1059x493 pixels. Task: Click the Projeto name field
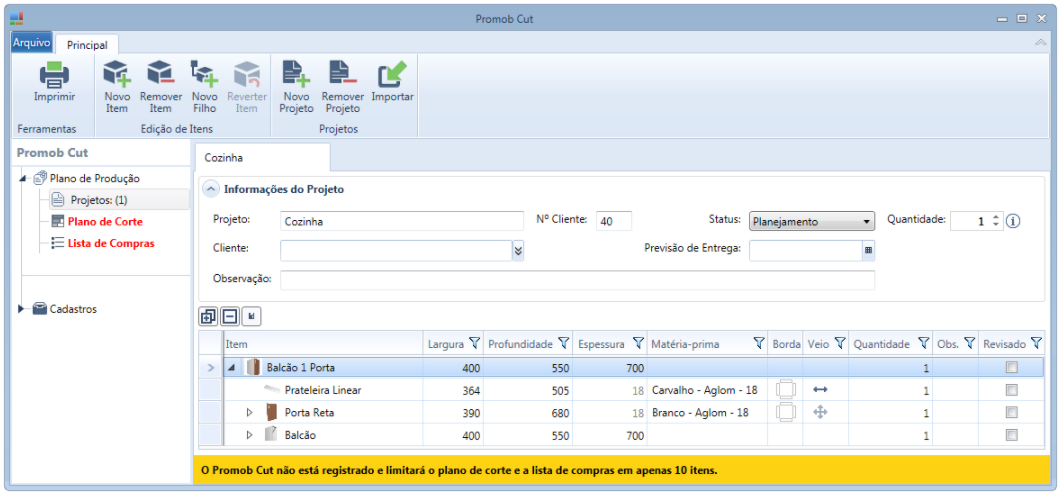pos(402,221)
